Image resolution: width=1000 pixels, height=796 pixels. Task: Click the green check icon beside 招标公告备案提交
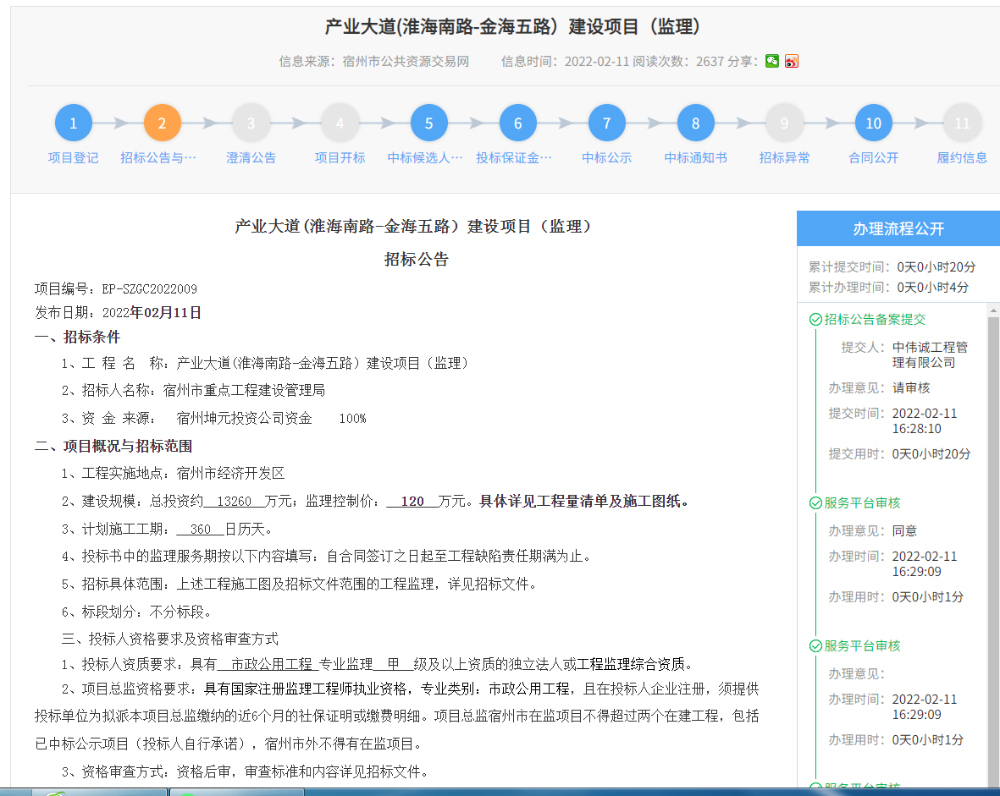(x=815, y=320)
